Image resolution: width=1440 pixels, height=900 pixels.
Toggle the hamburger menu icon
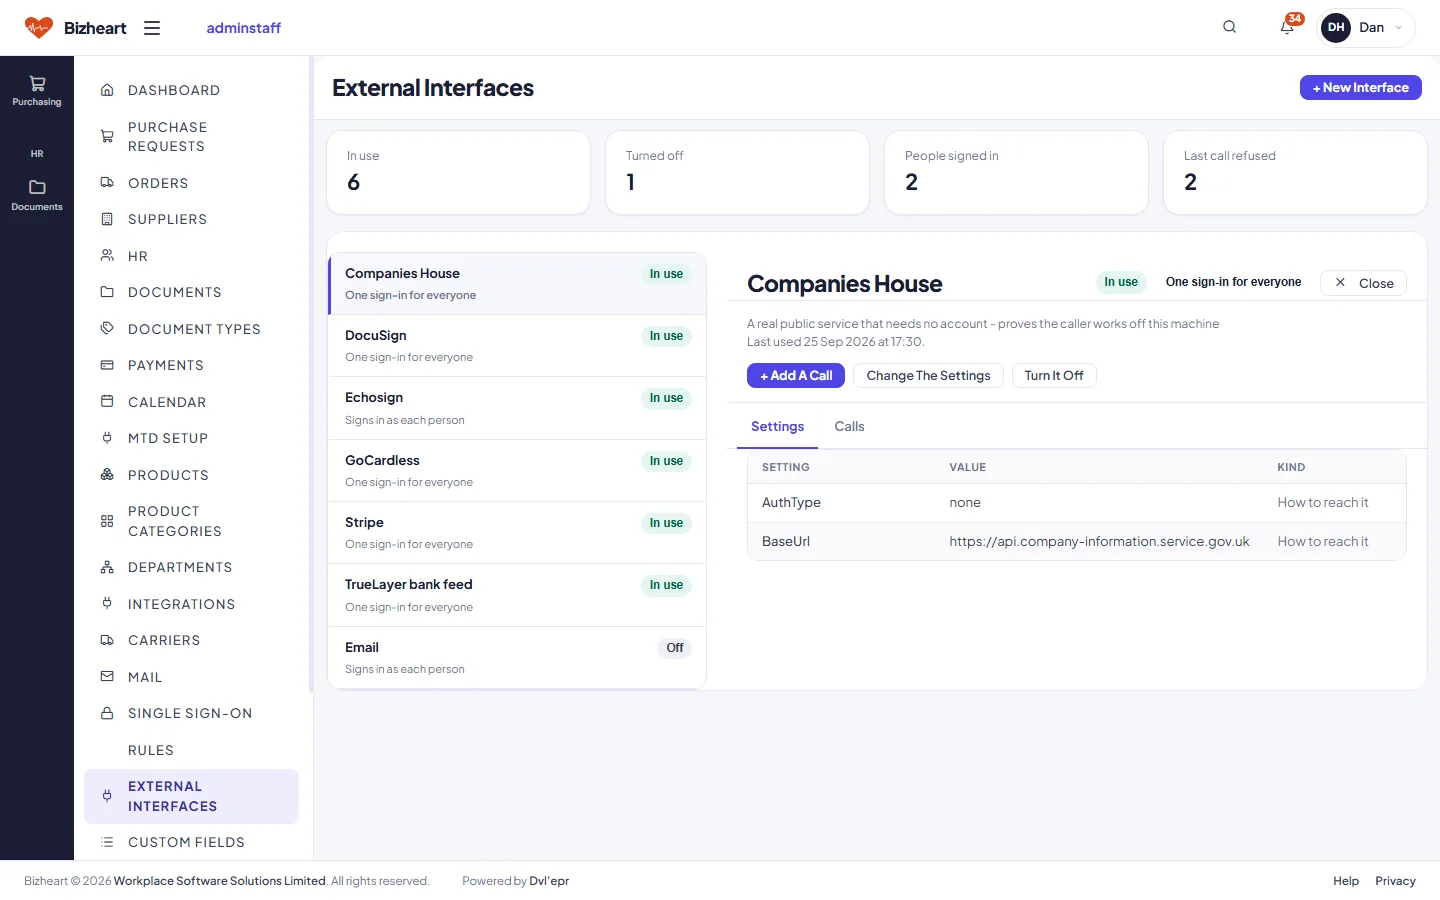coord(152,28)
